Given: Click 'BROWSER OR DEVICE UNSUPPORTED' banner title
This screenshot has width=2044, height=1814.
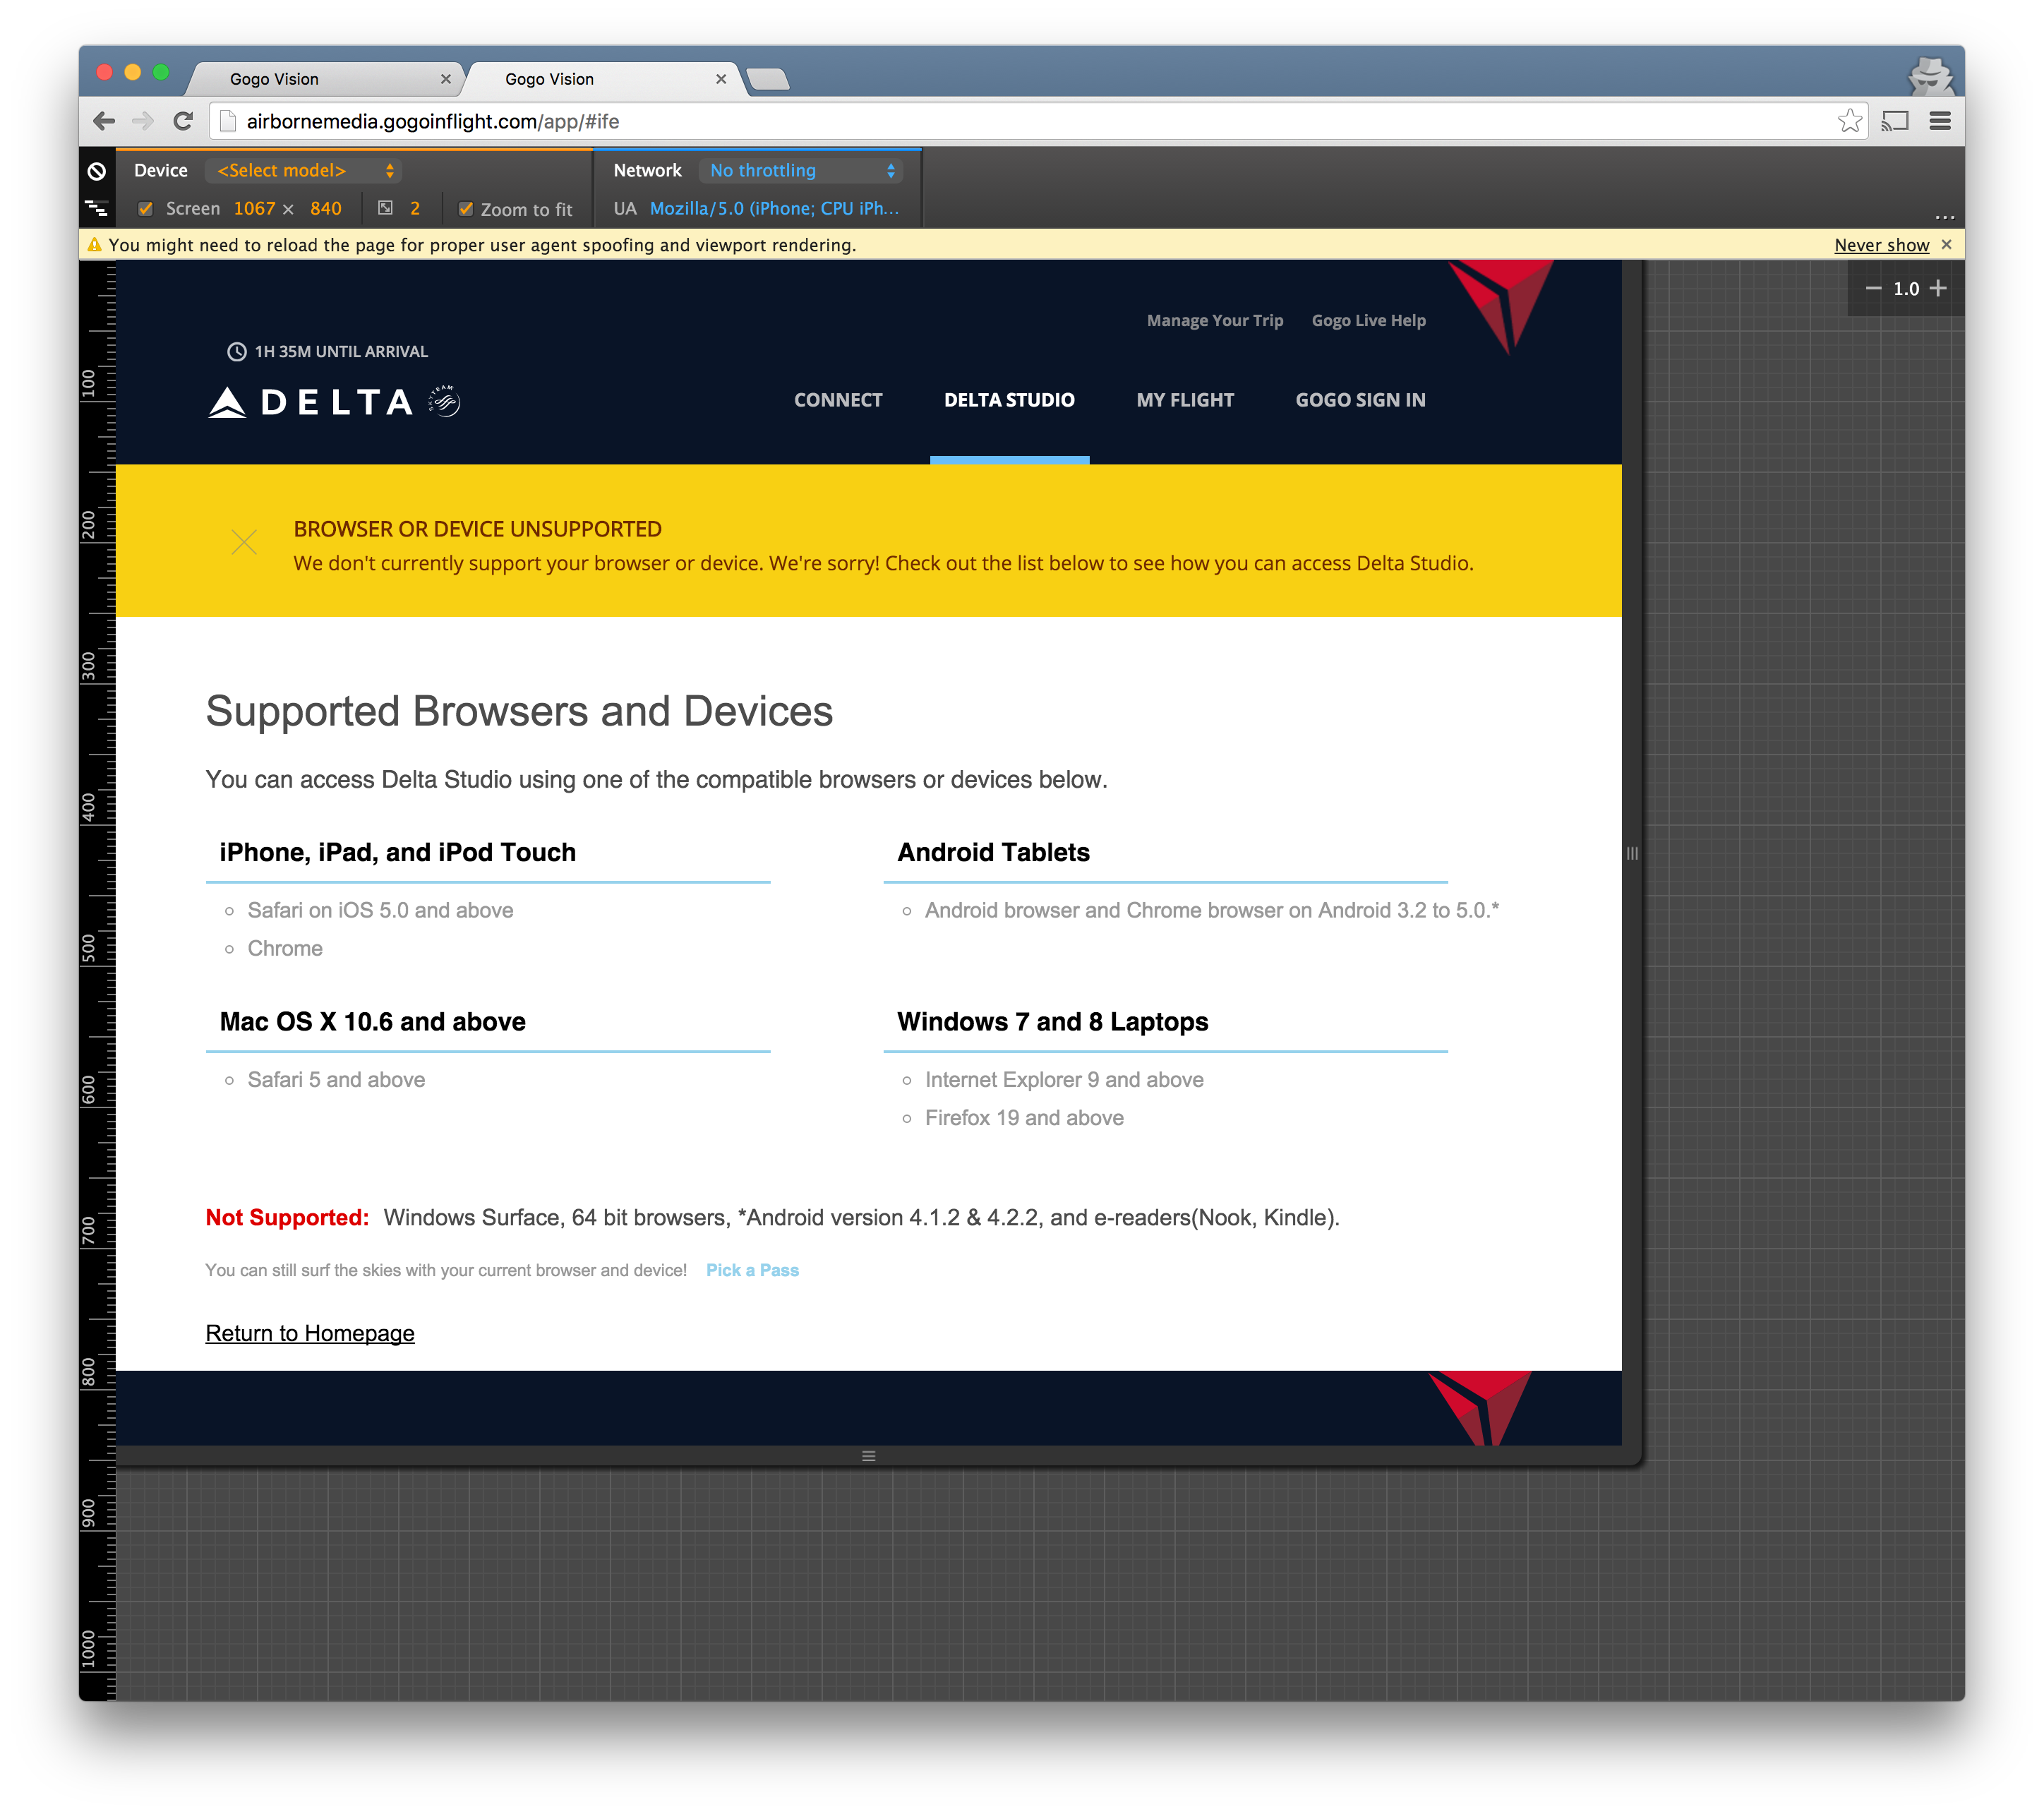Looking at the screenshot, I should [x=477, y=529].
